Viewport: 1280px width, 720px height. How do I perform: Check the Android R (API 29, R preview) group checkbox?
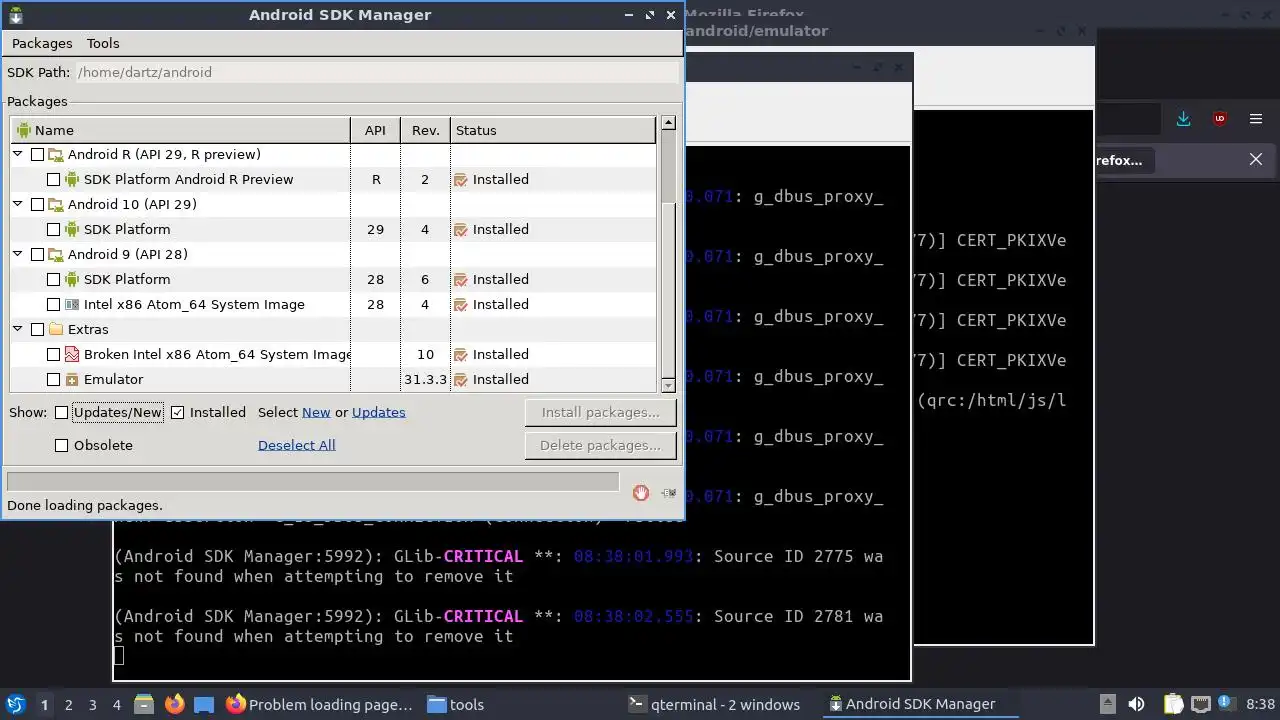(x=38, y=155)
